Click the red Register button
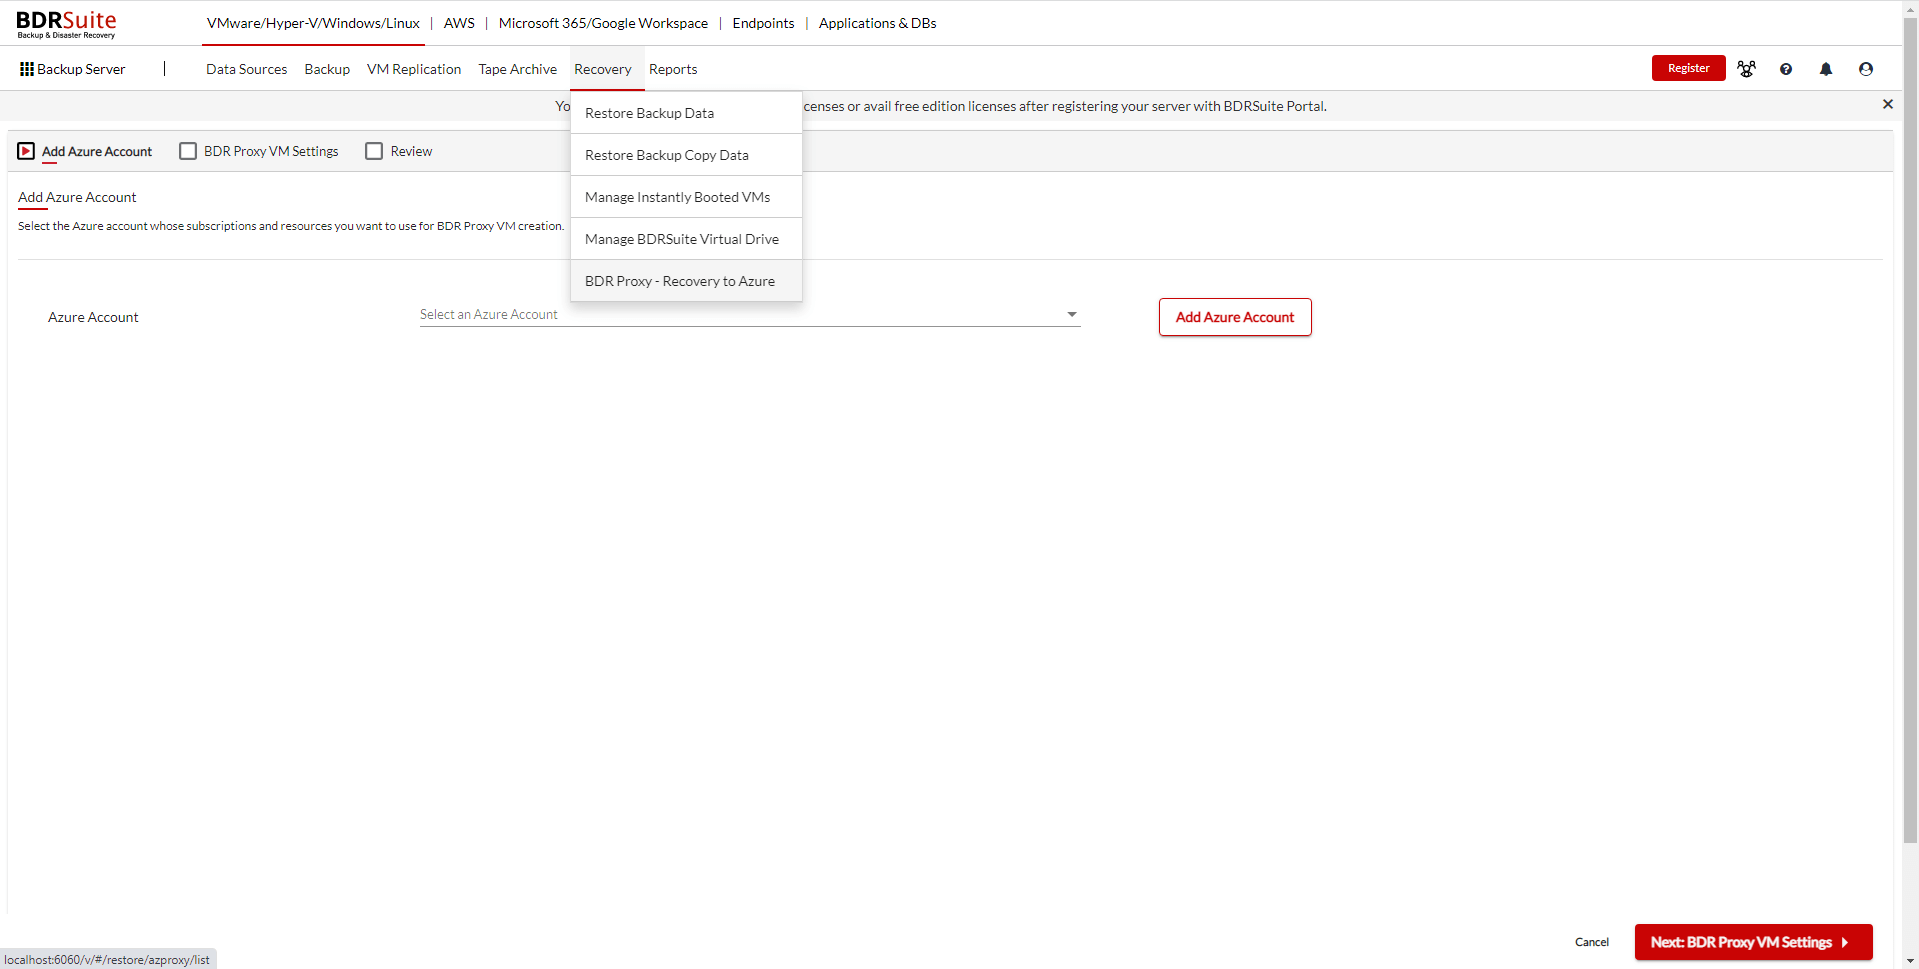This screenshot has height=969, width=1919. pos(1688,68)
